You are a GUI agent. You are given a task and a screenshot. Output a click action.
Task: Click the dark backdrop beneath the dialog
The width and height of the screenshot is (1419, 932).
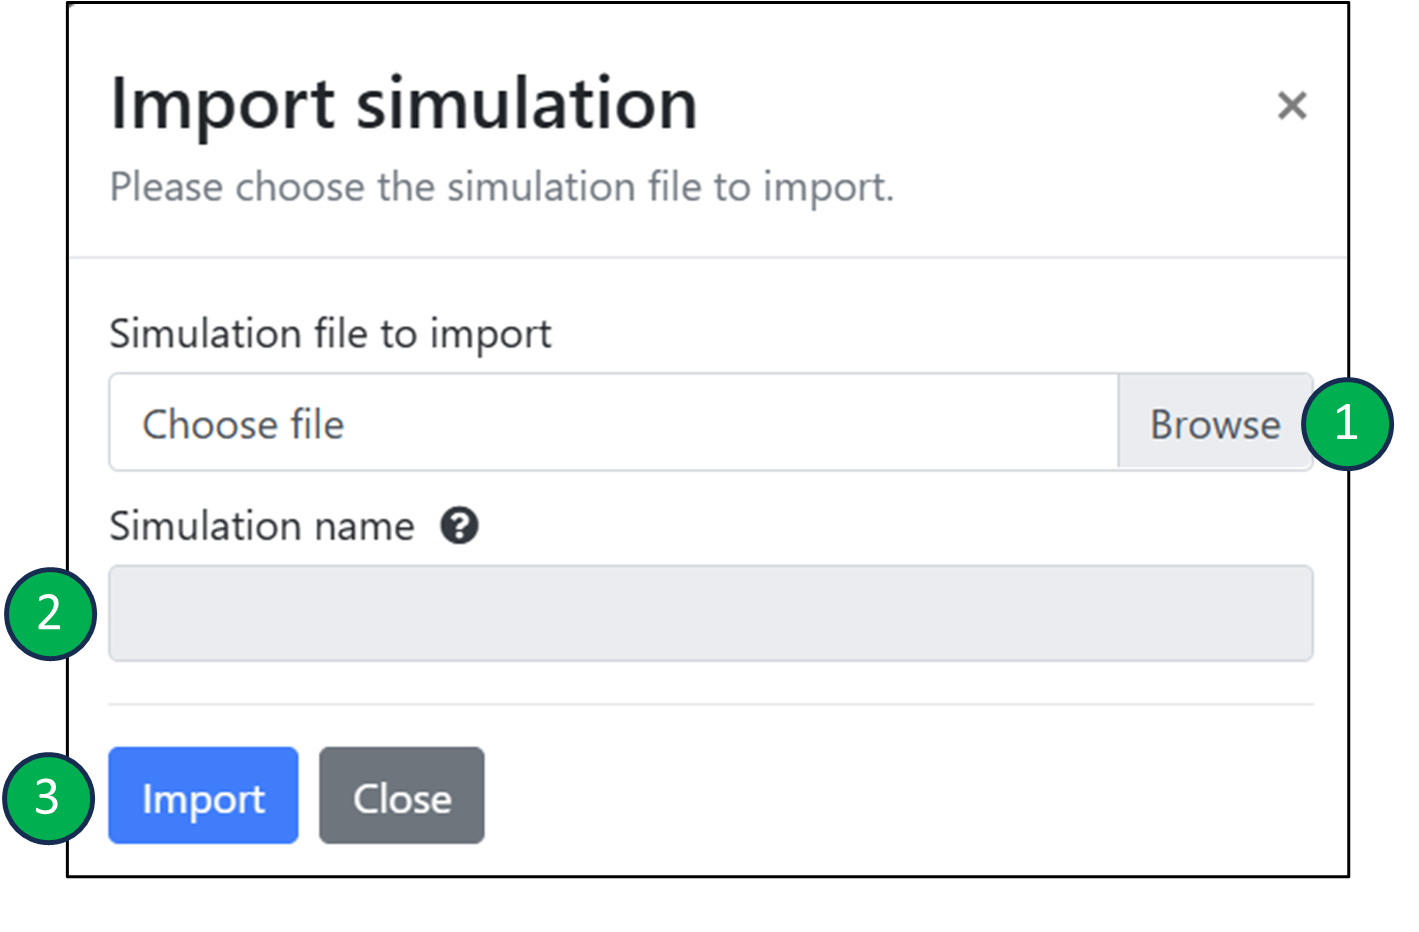[709, 905]
